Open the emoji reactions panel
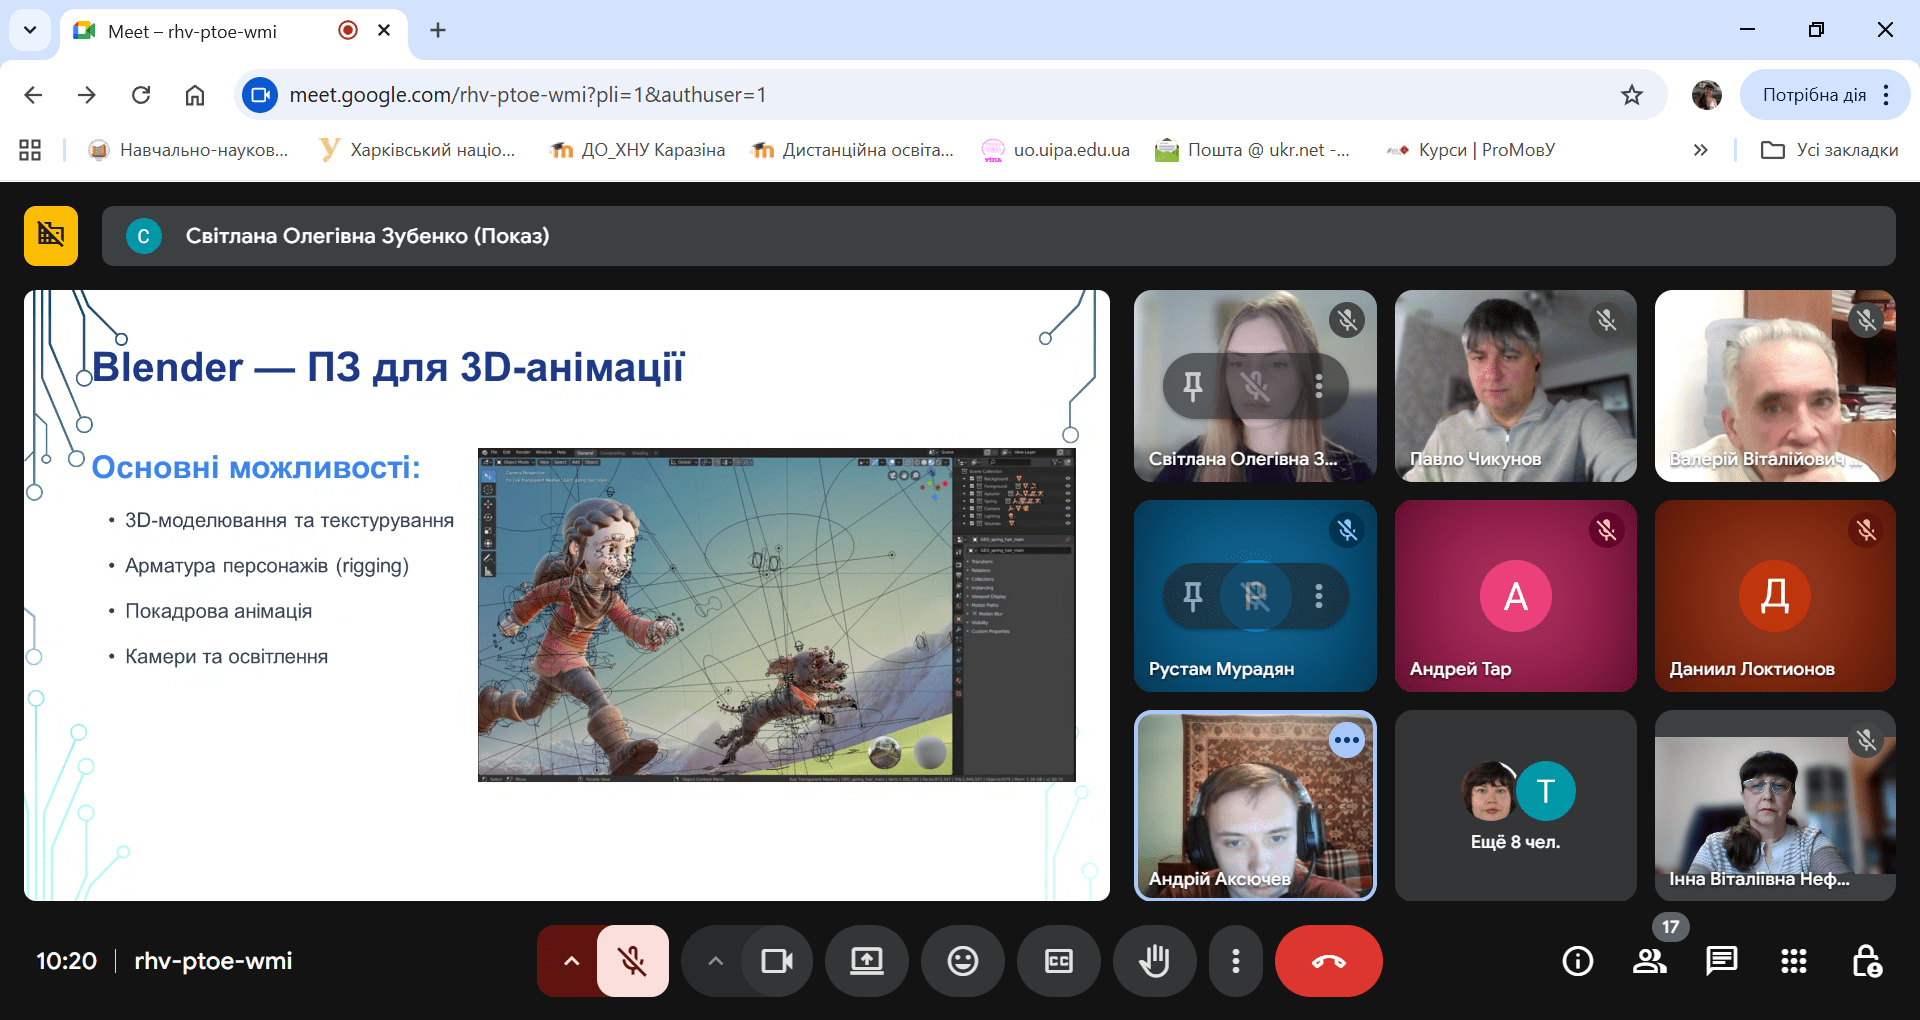The width and height of the screenshot is (1920, 1020). pos(962,961)
